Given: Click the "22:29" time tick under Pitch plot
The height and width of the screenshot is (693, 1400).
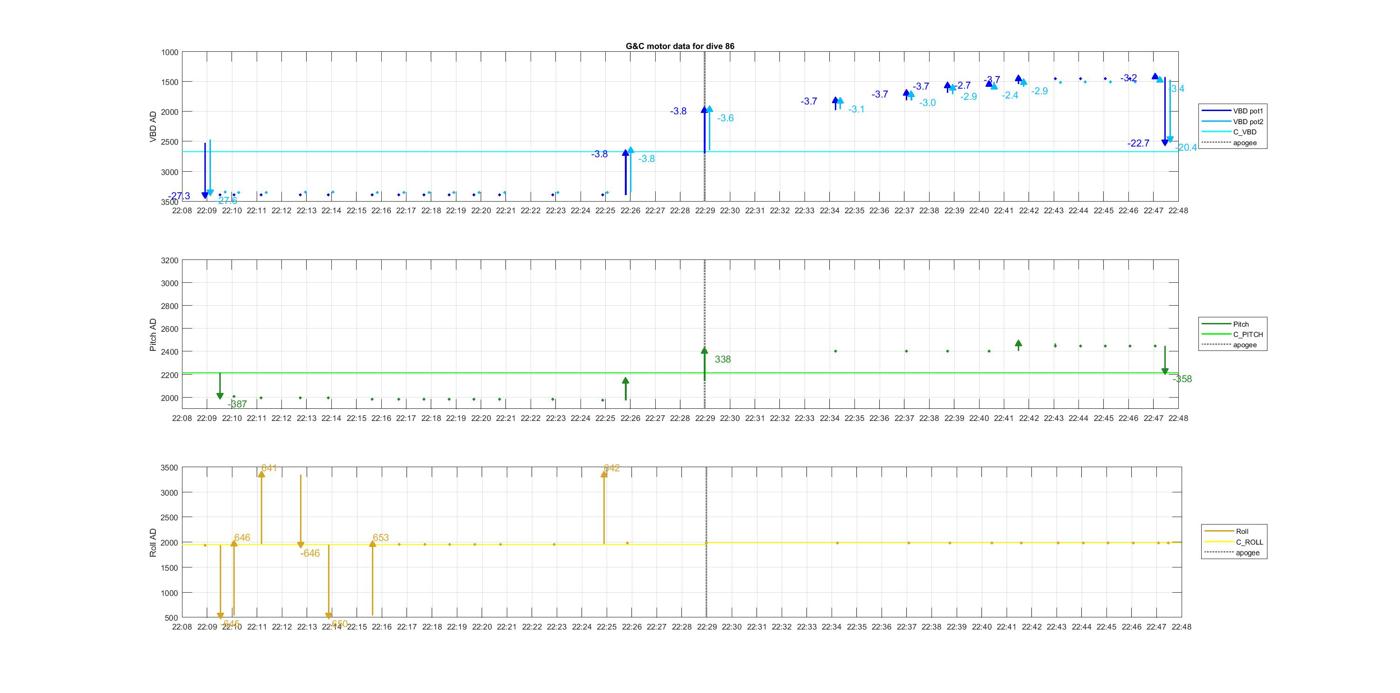Looking at the screenshot, I should [x=705, y=418].
